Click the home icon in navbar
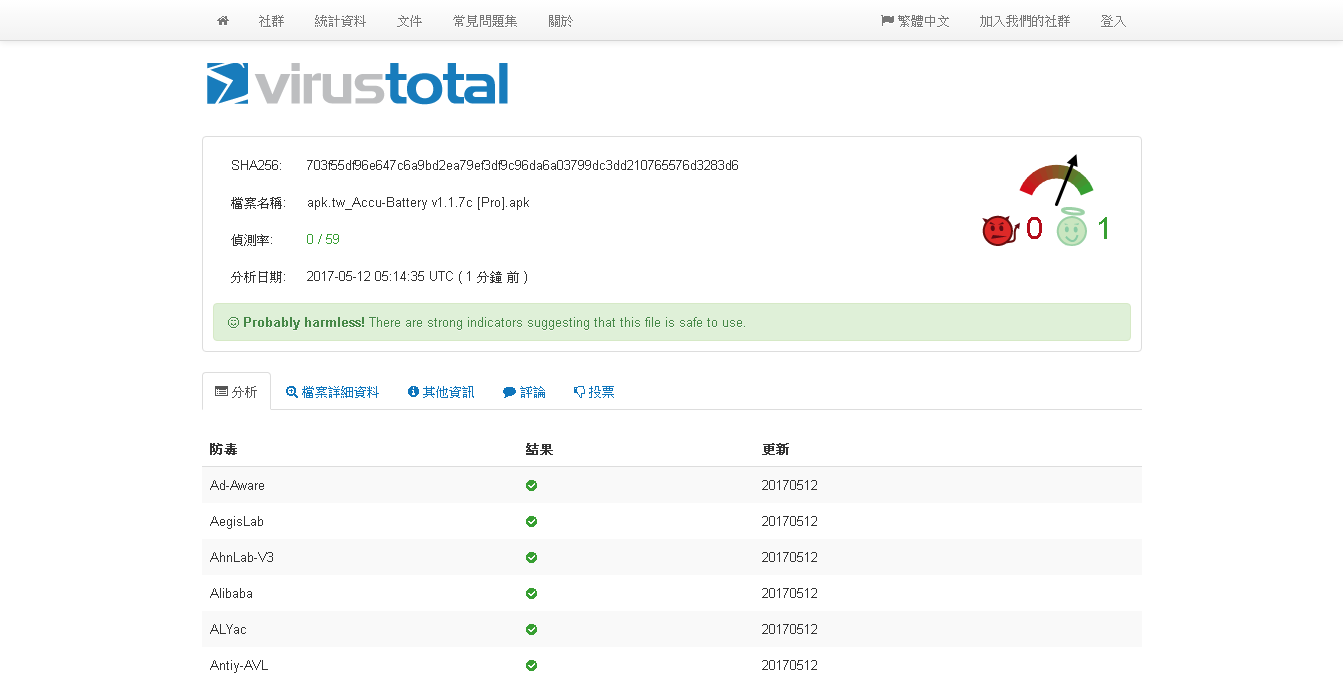Screen dimensions: 1343x676 click(223, 20)
